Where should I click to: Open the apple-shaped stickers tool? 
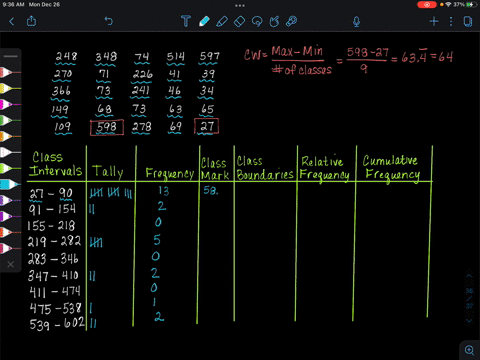[x=274, y=22]
